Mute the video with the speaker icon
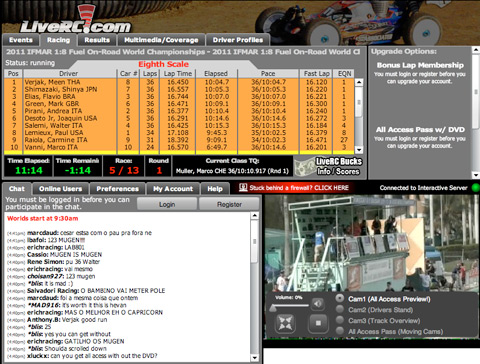This screenshot has width=480, height=364. pos(318,304)
